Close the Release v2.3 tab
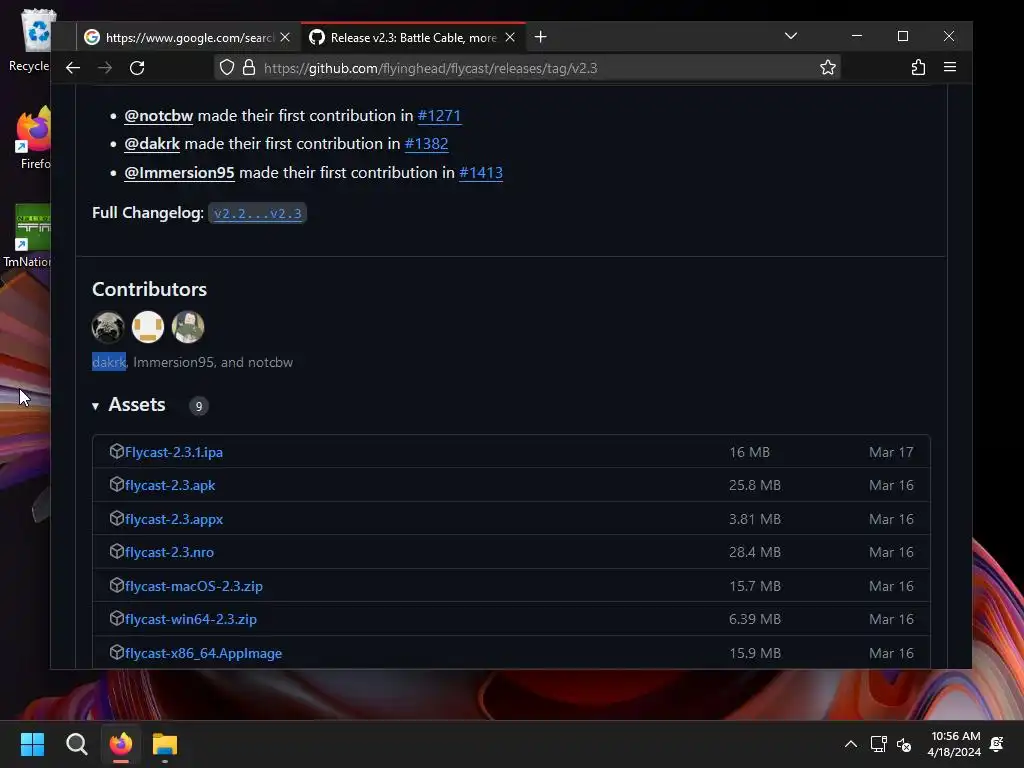The width and height of the screenshot is (1024, 768). [510, 37]
